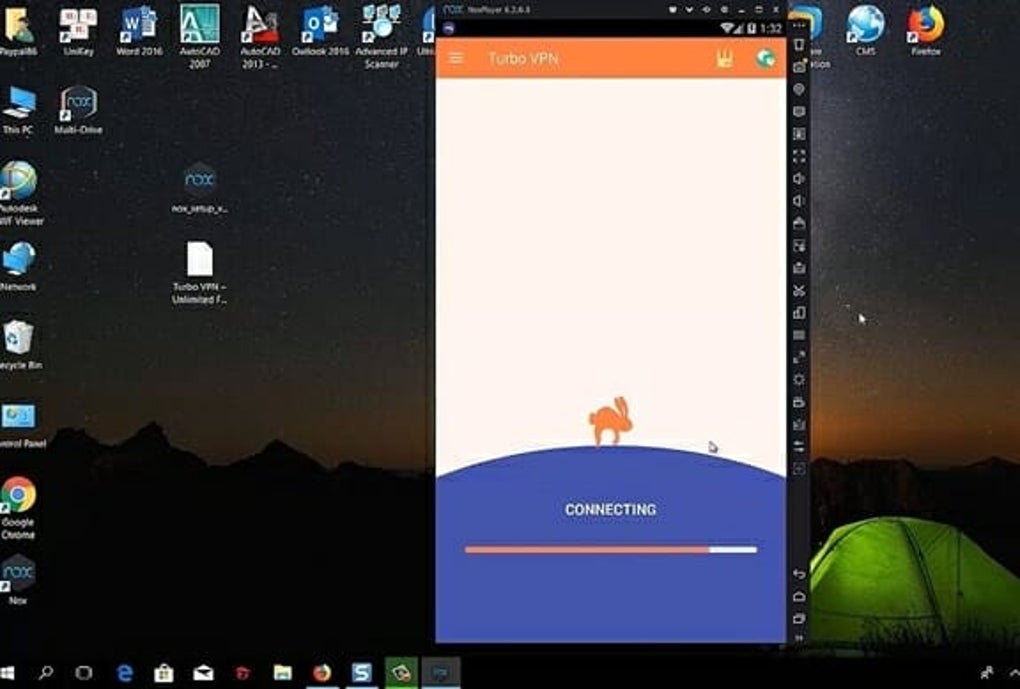Click the scissors icon in Nox sidebar
1020x689 pixels.
coord(799,290)
